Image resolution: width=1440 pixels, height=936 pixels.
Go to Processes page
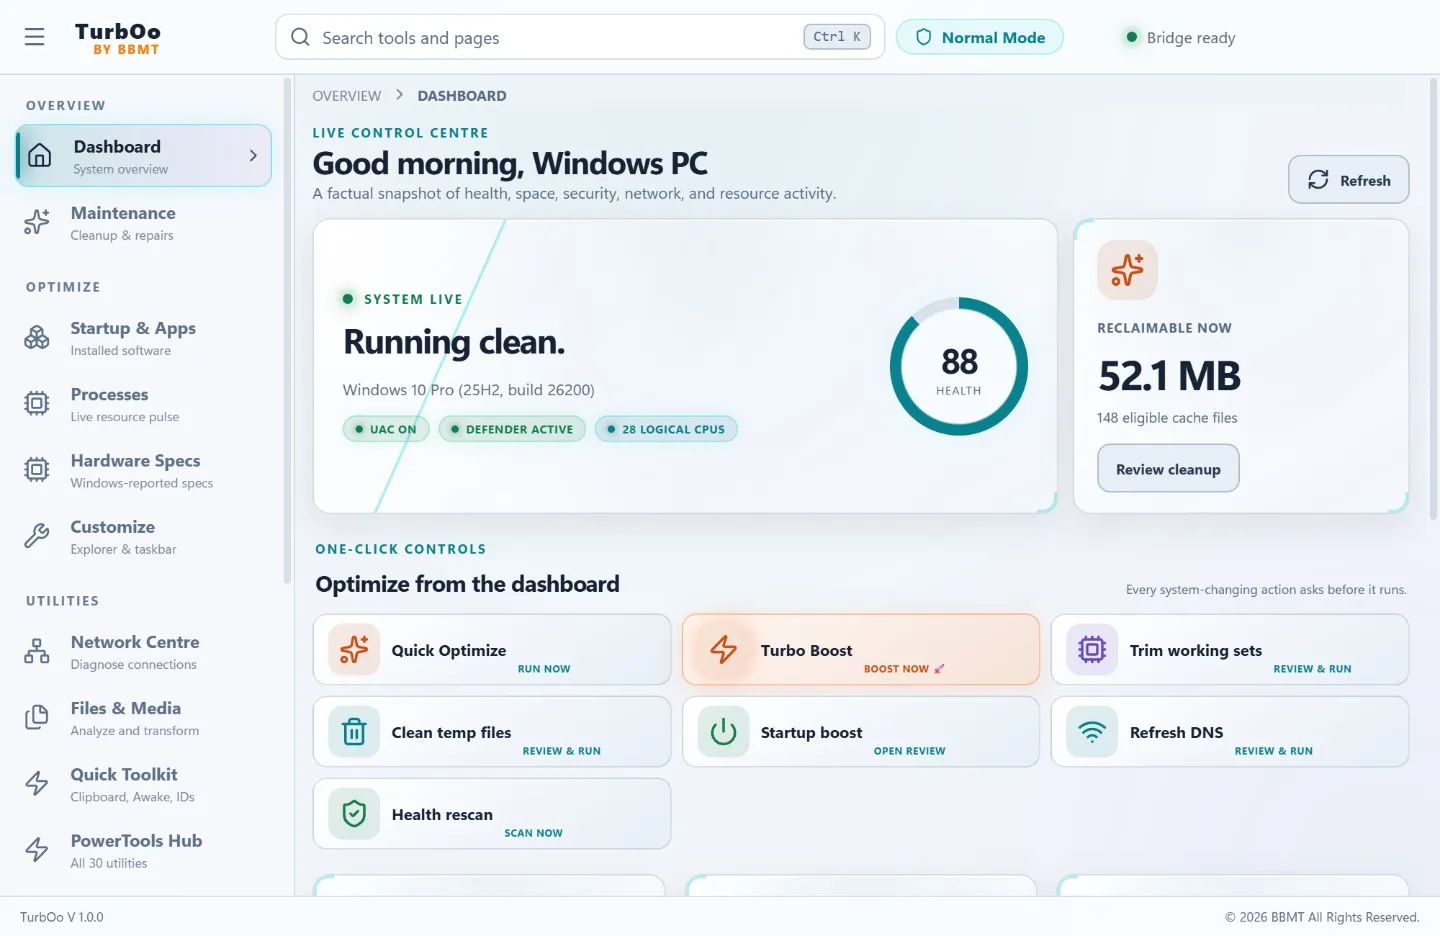click(x=145, y=403)
